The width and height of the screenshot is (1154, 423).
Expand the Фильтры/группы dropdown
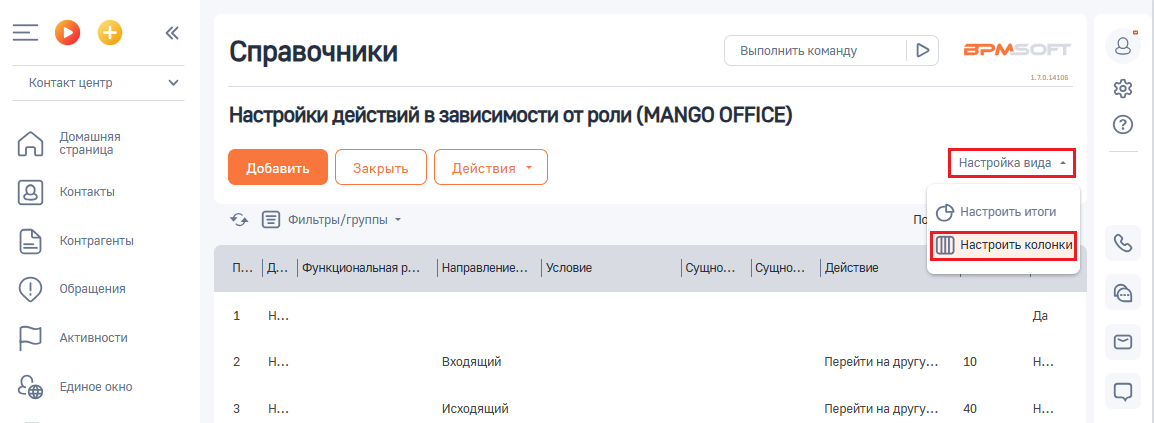pyautogui.click(x=332, y=219)
